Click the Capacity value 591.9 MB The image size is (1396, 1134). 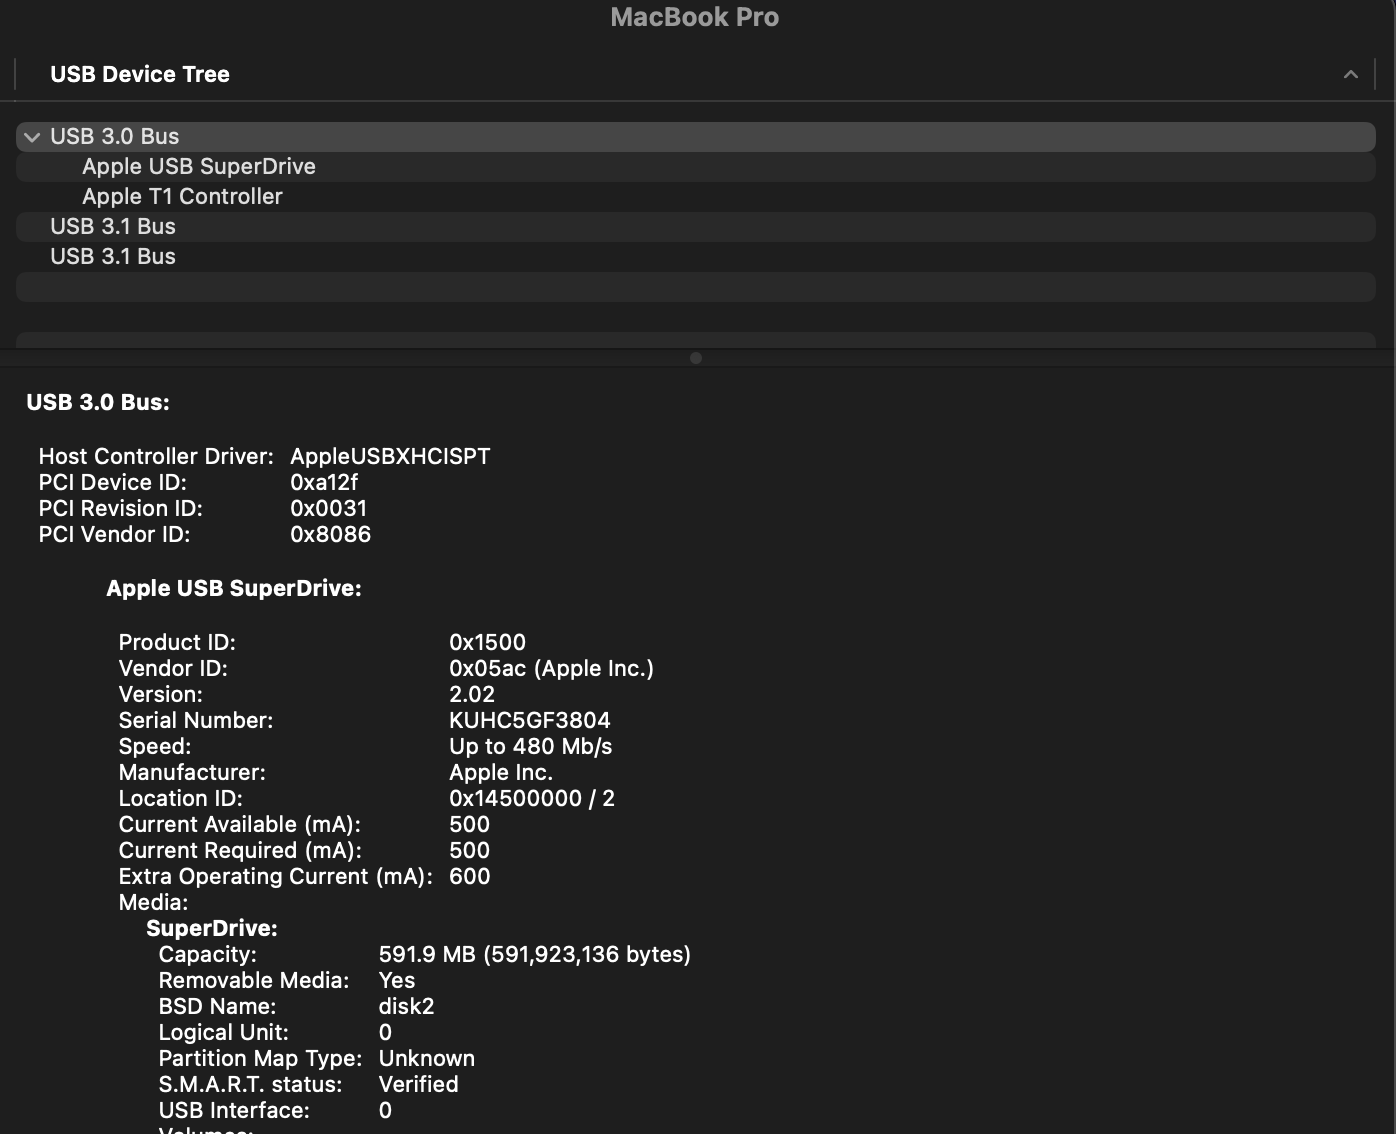[x=534, y=954]
